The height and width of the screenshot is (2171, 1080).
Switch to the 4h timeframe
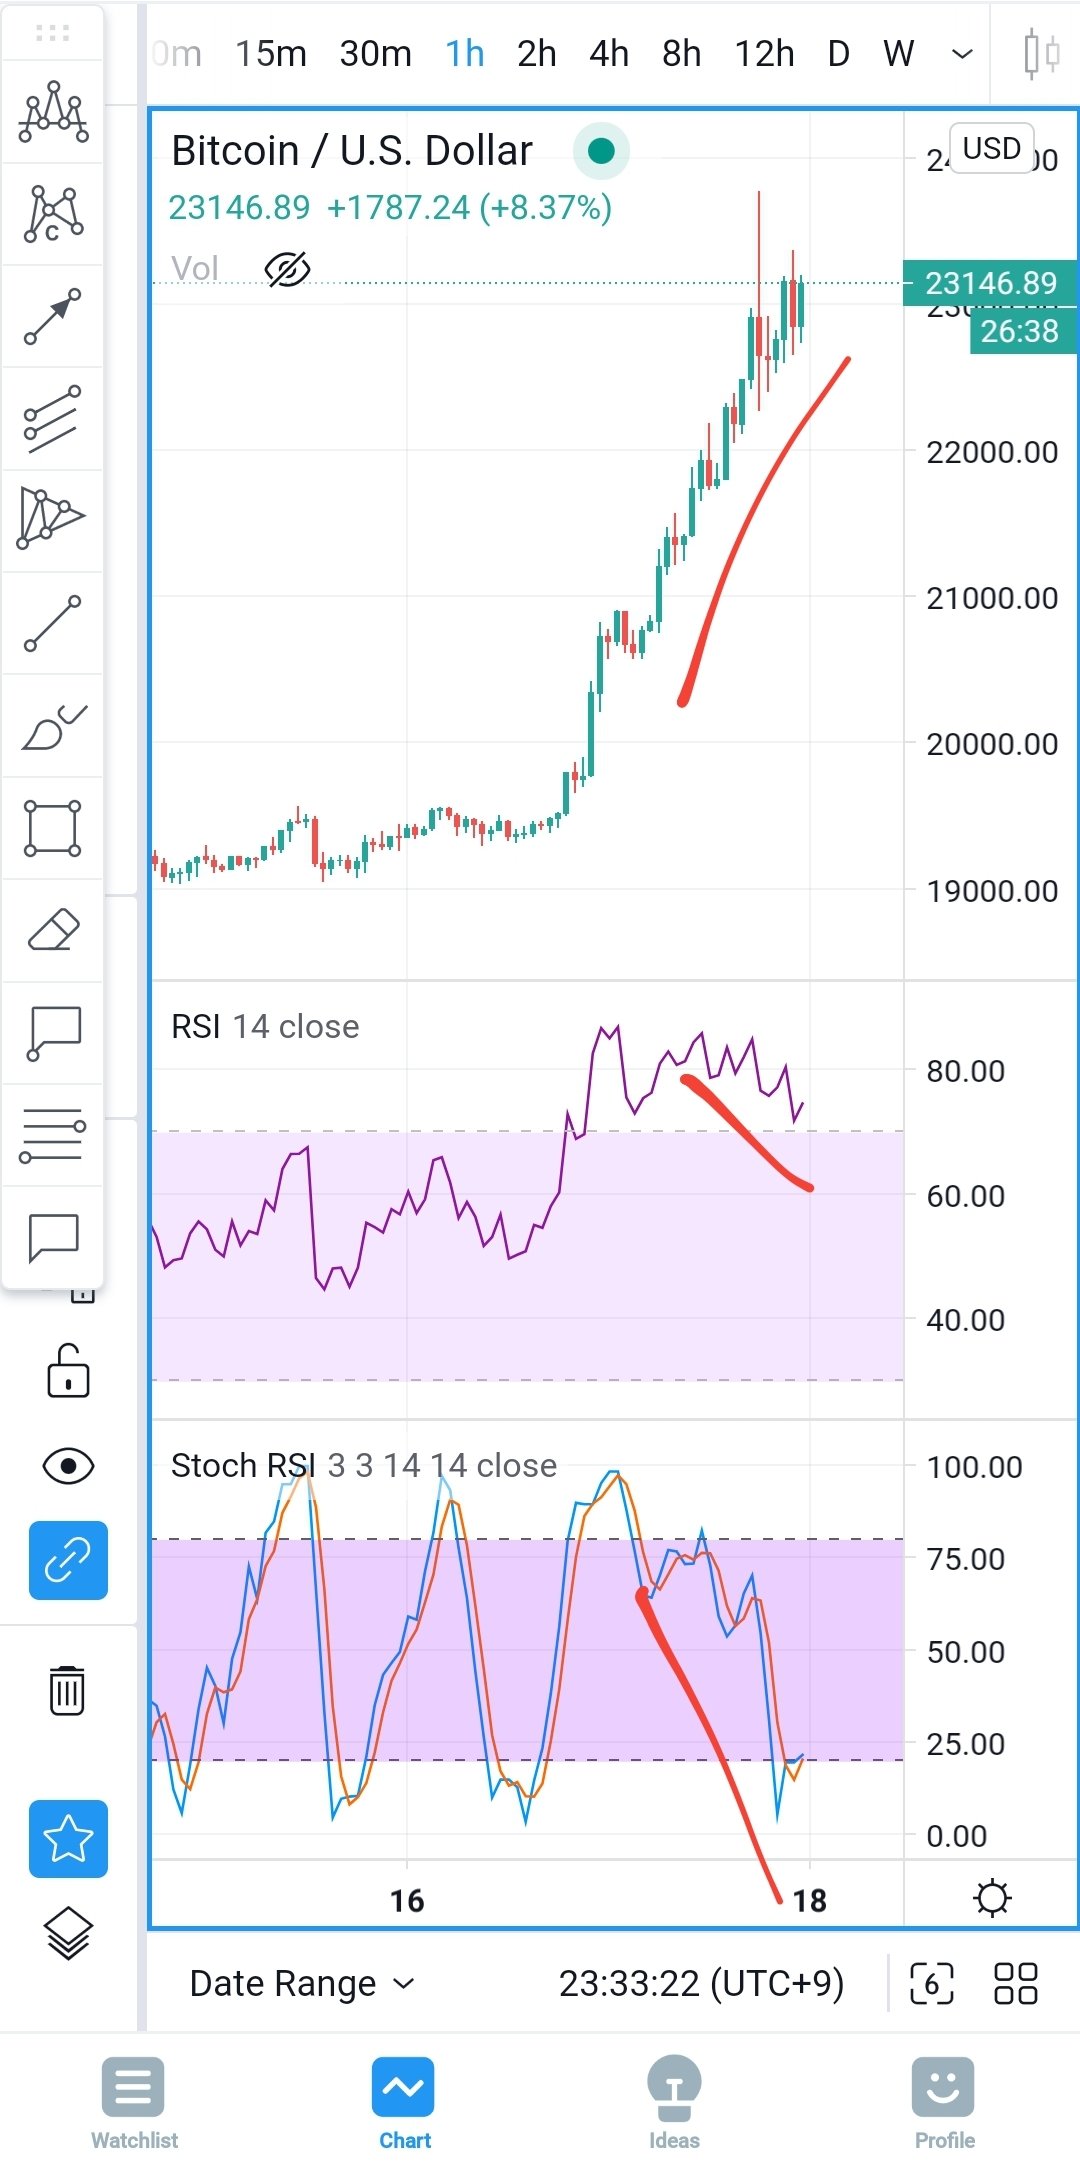pyautogui.click(x=609, y=53)
